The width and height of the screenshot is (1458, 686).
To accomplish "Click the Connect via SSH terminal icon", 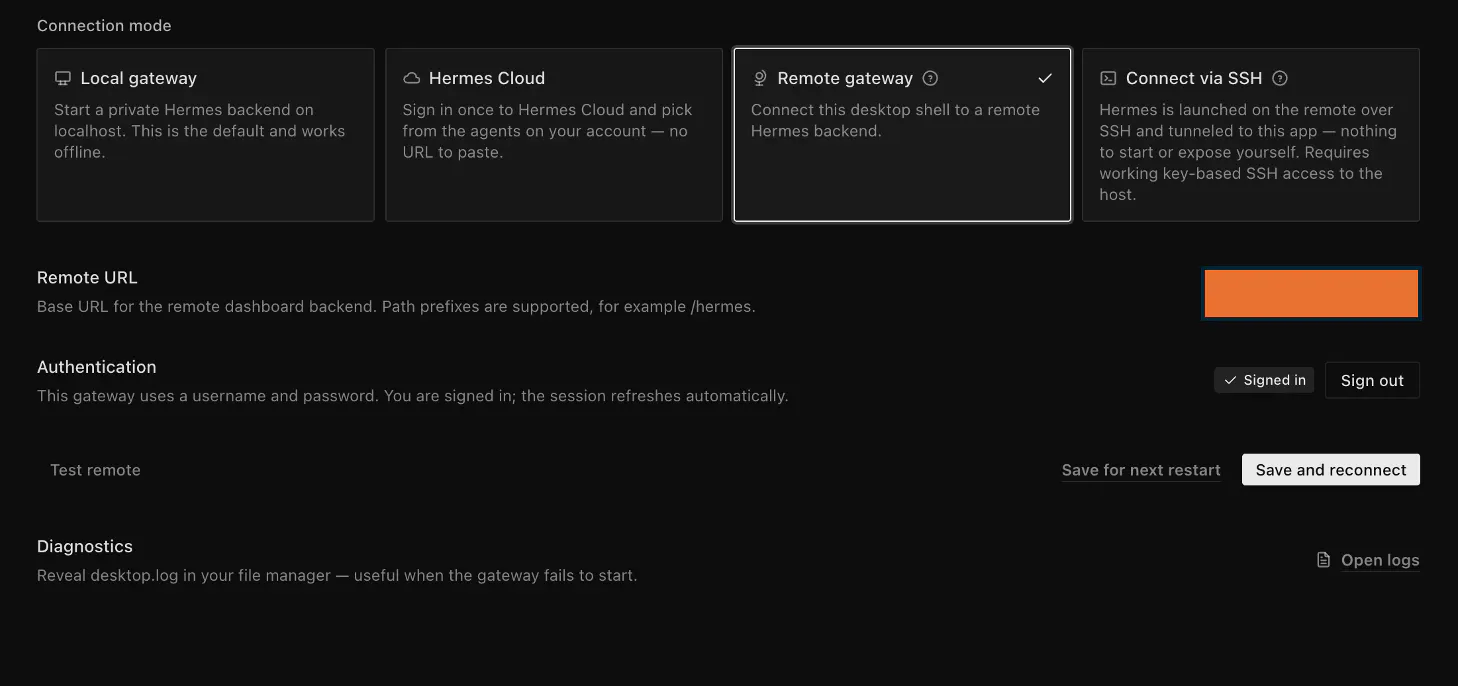I will 1108,78.
